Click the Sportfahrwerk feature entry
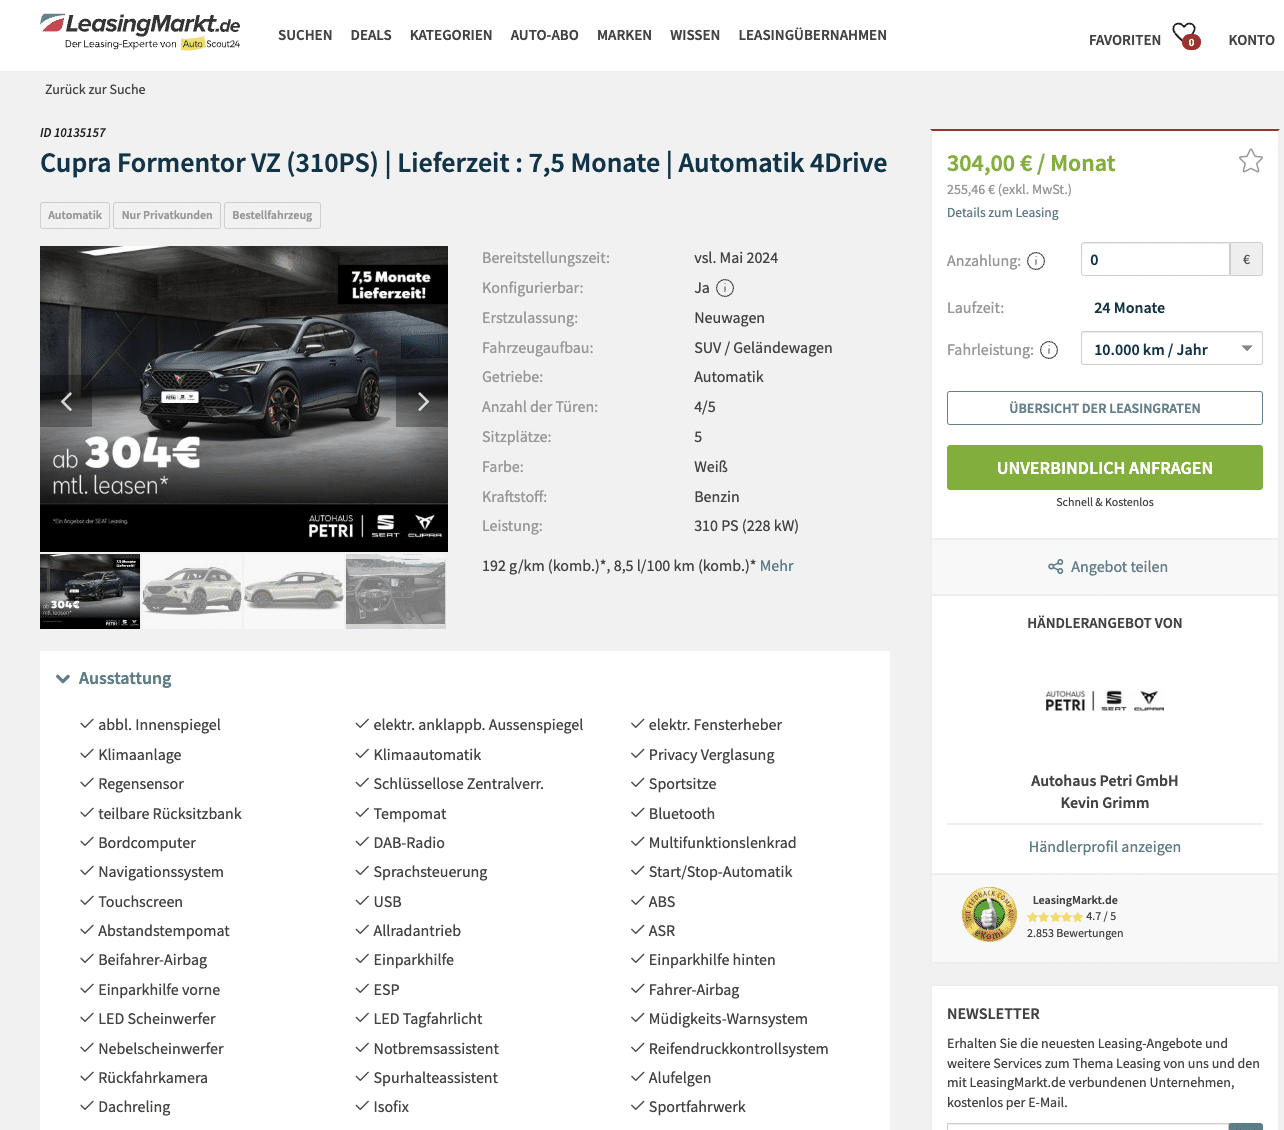 [697, 1107]
